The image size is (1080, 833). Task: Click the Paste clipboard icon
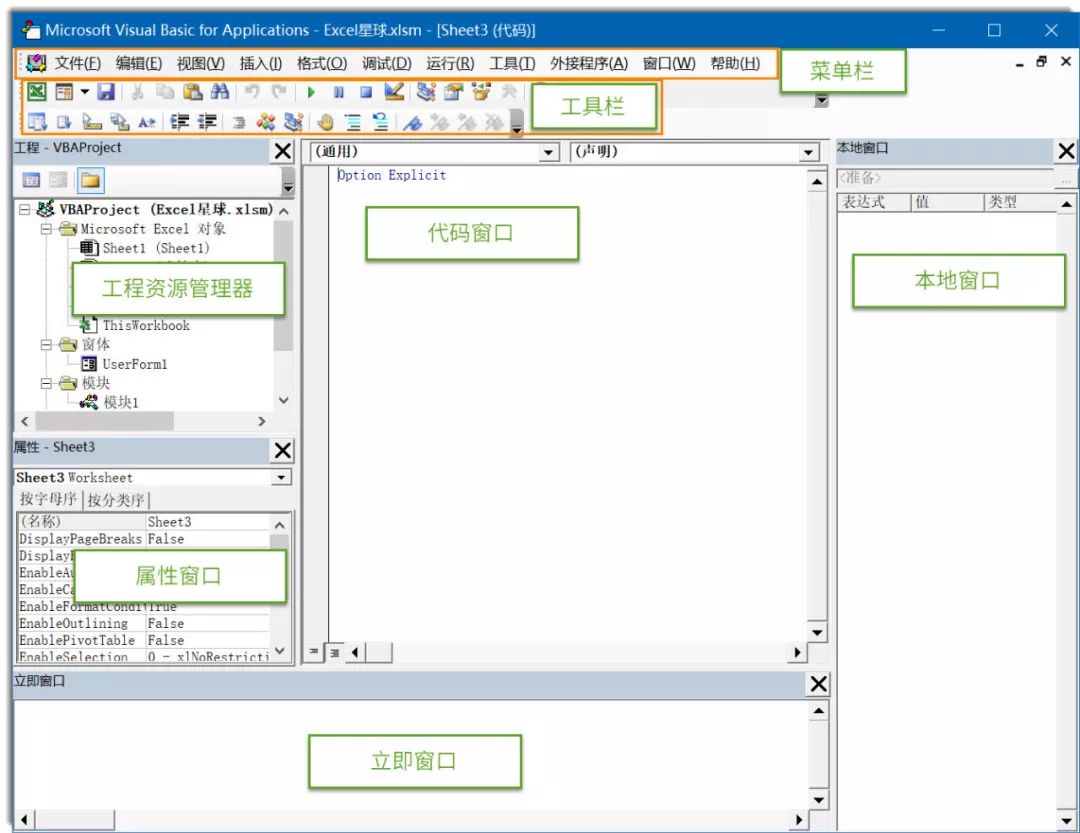193,92
